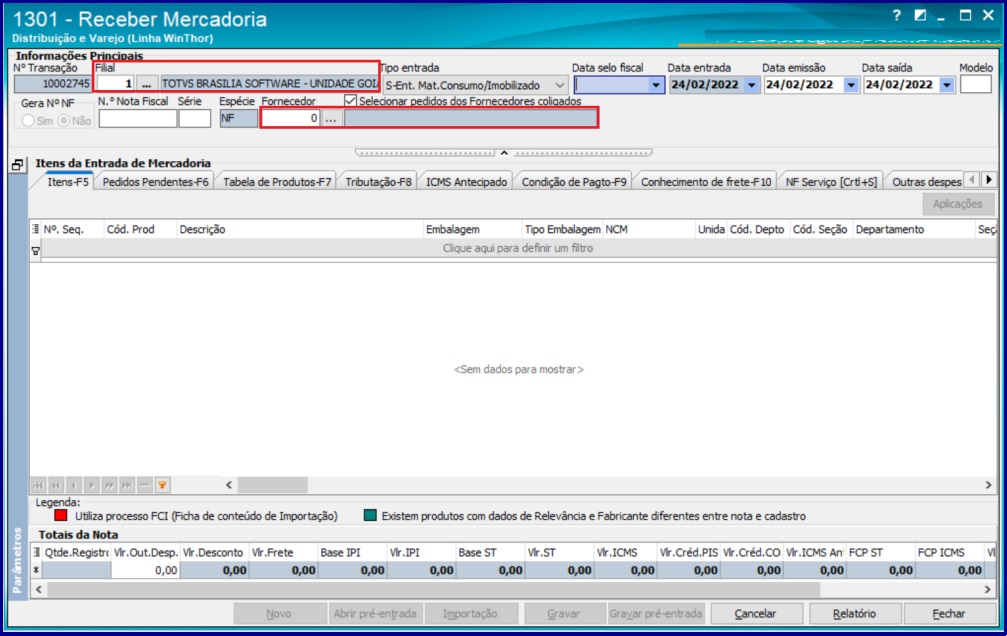Open Tabela de Produtos-F7 tab
The width and height of the screenshot is (1007, 636).
click(277, 182)
